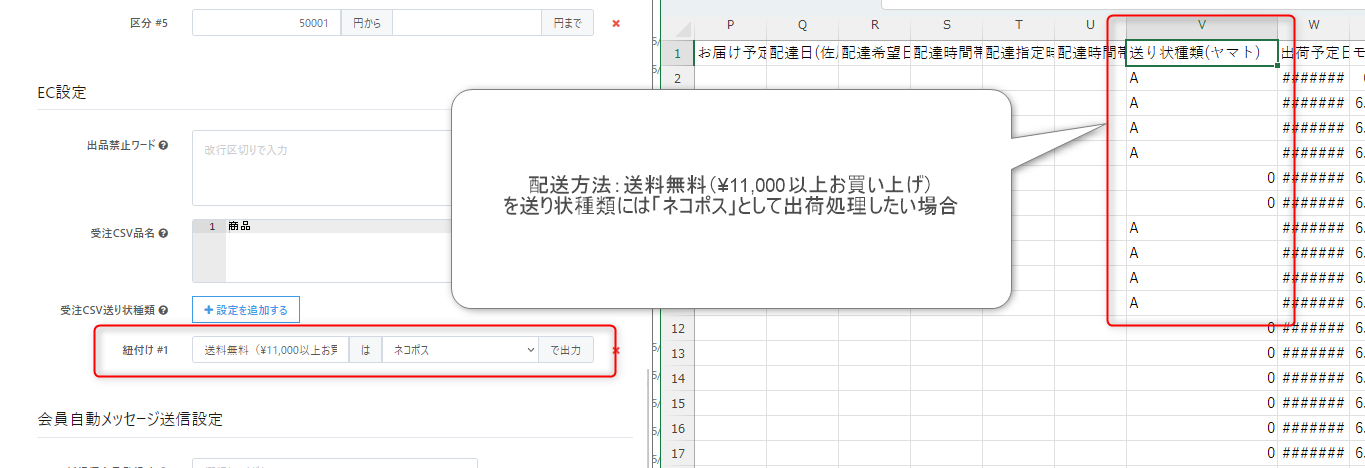Viewport: 1365px width, 468px height.
Task: Select row 17 header in Excel
Action: (x=677, y=453)
